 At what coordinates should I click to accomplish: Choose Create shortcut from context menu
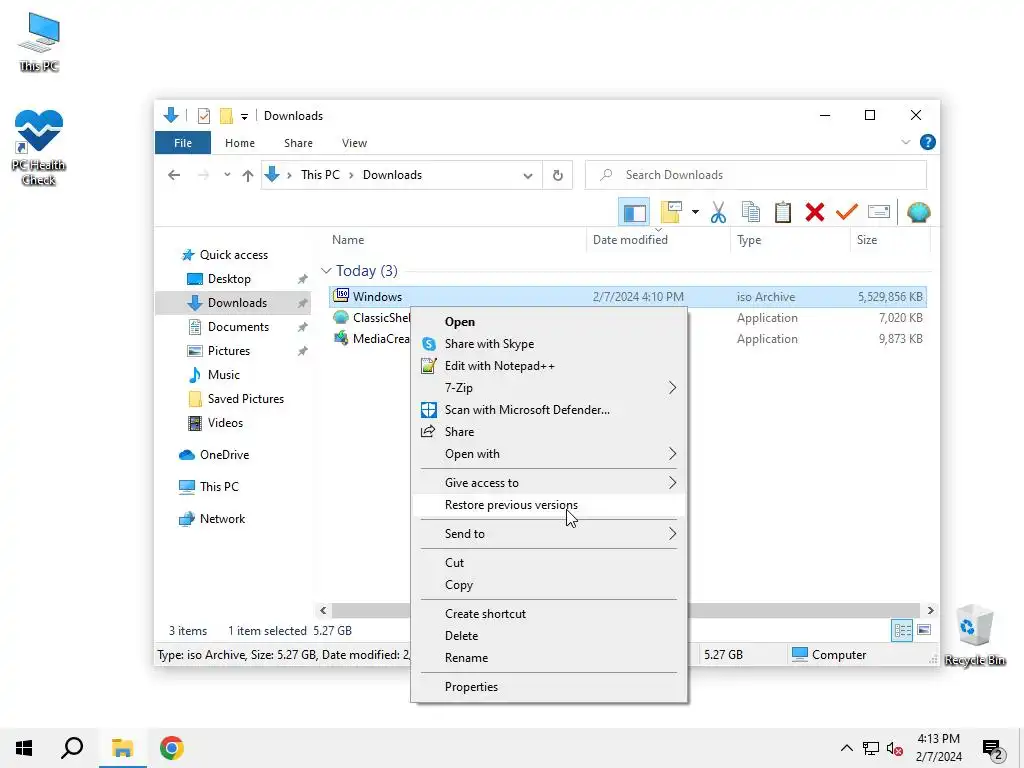(549, 614)
